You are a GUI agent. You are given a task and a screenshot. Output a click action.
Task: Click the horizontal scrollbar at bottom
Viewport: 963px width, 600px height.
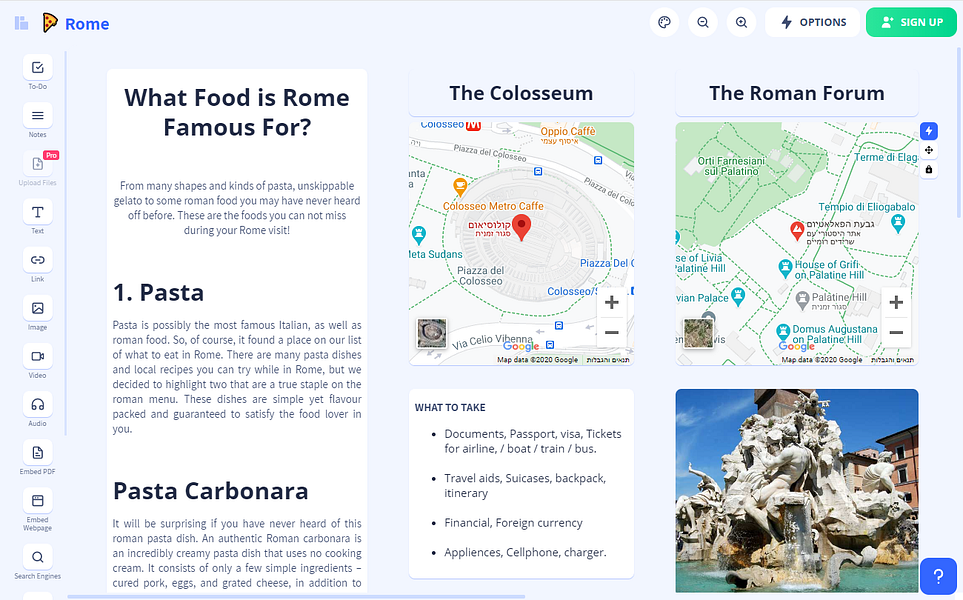296,596
